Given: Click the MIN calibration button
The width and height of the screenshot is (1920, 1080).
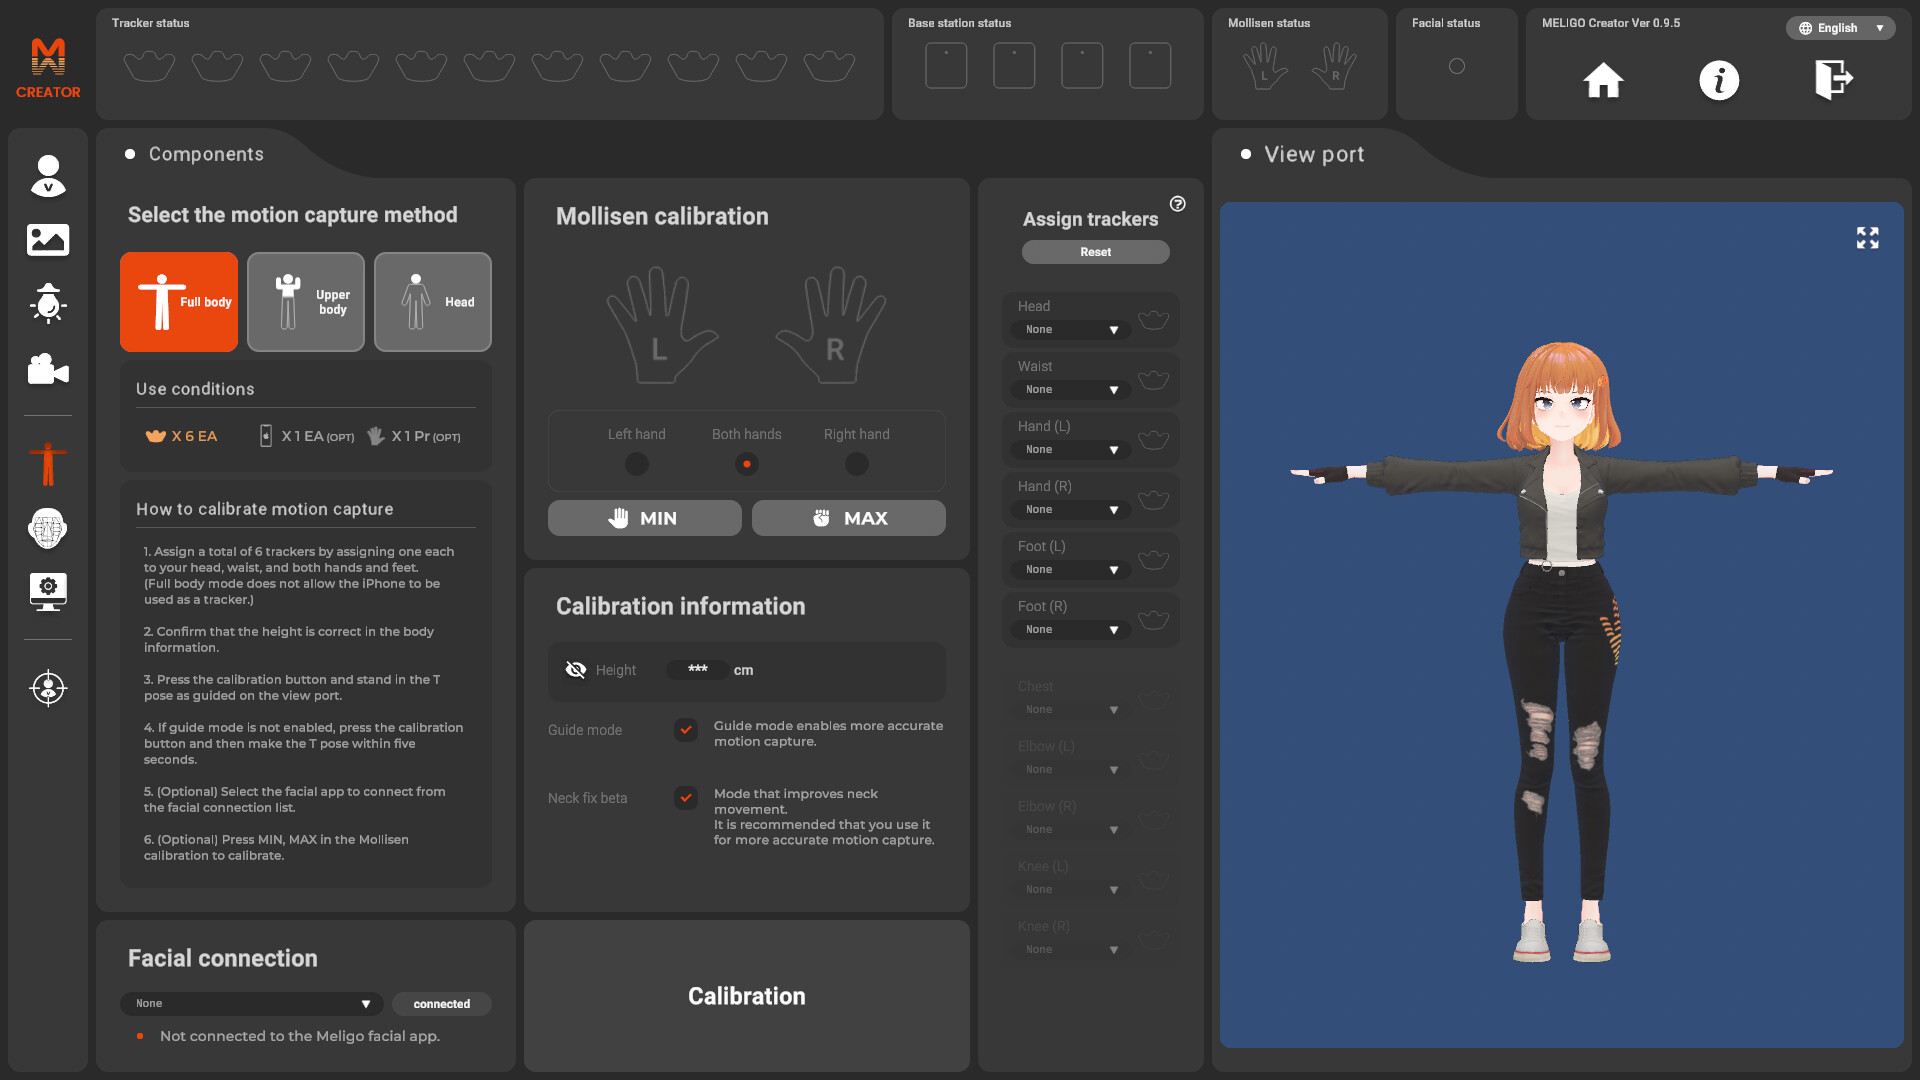Looking at the screenshot, I should pyautogui.click(x=644, y=517).
